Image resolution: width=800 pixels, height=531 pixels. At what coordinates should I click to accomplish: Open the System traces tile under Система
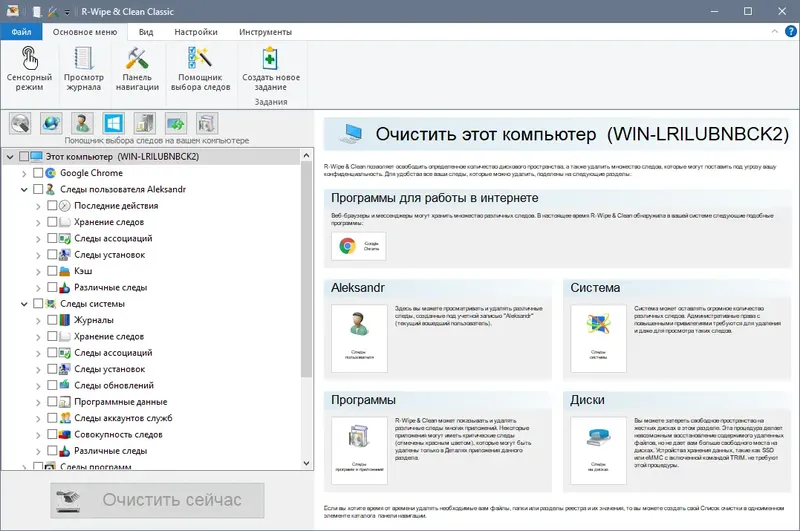click(598, 338)
